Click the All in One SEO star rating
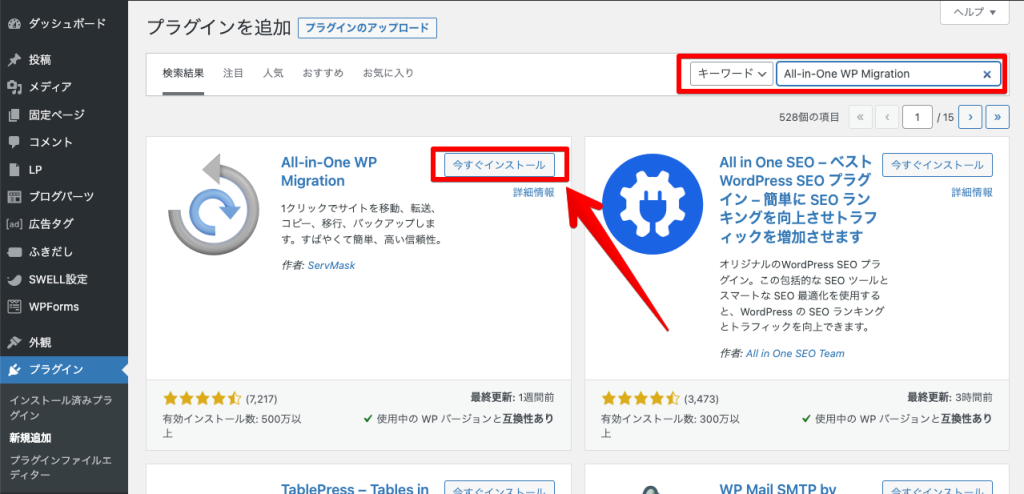 pos(641,398)
